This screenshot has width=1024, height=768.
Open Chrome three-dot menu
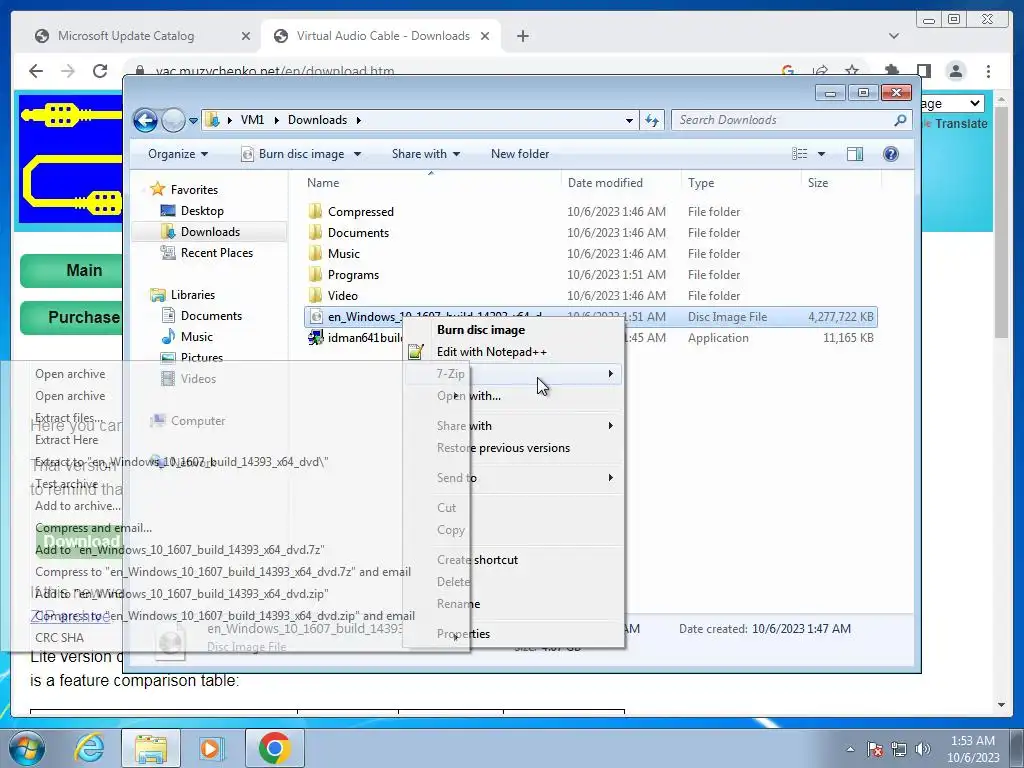coord(989,71)
